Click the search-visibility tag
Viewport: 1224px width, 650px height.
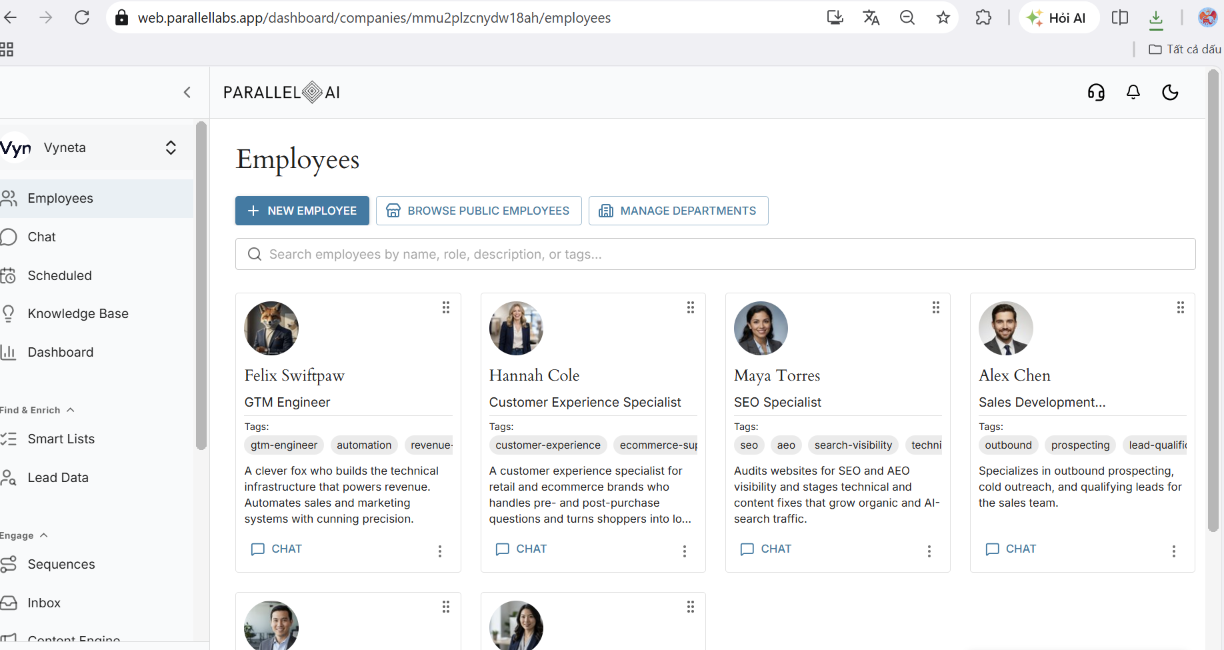(853, 445)
